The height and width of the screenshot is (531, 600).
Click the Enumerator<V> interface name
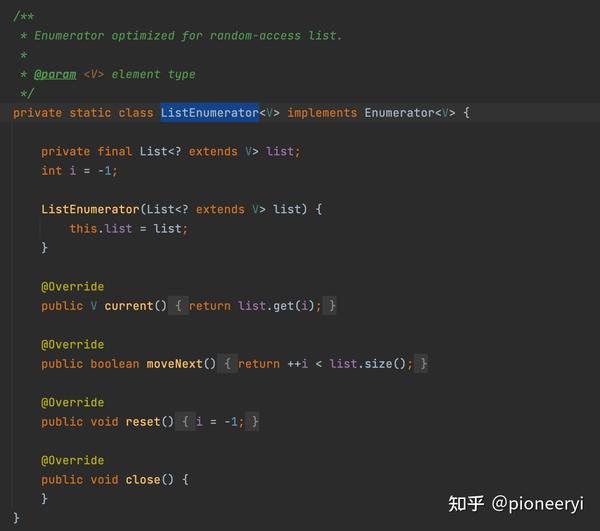click(409, 113)
